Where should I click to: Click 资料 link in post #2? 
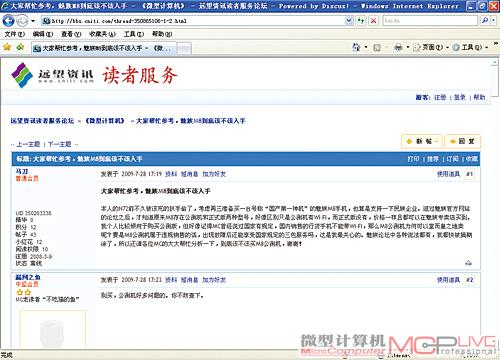(171, 280)
